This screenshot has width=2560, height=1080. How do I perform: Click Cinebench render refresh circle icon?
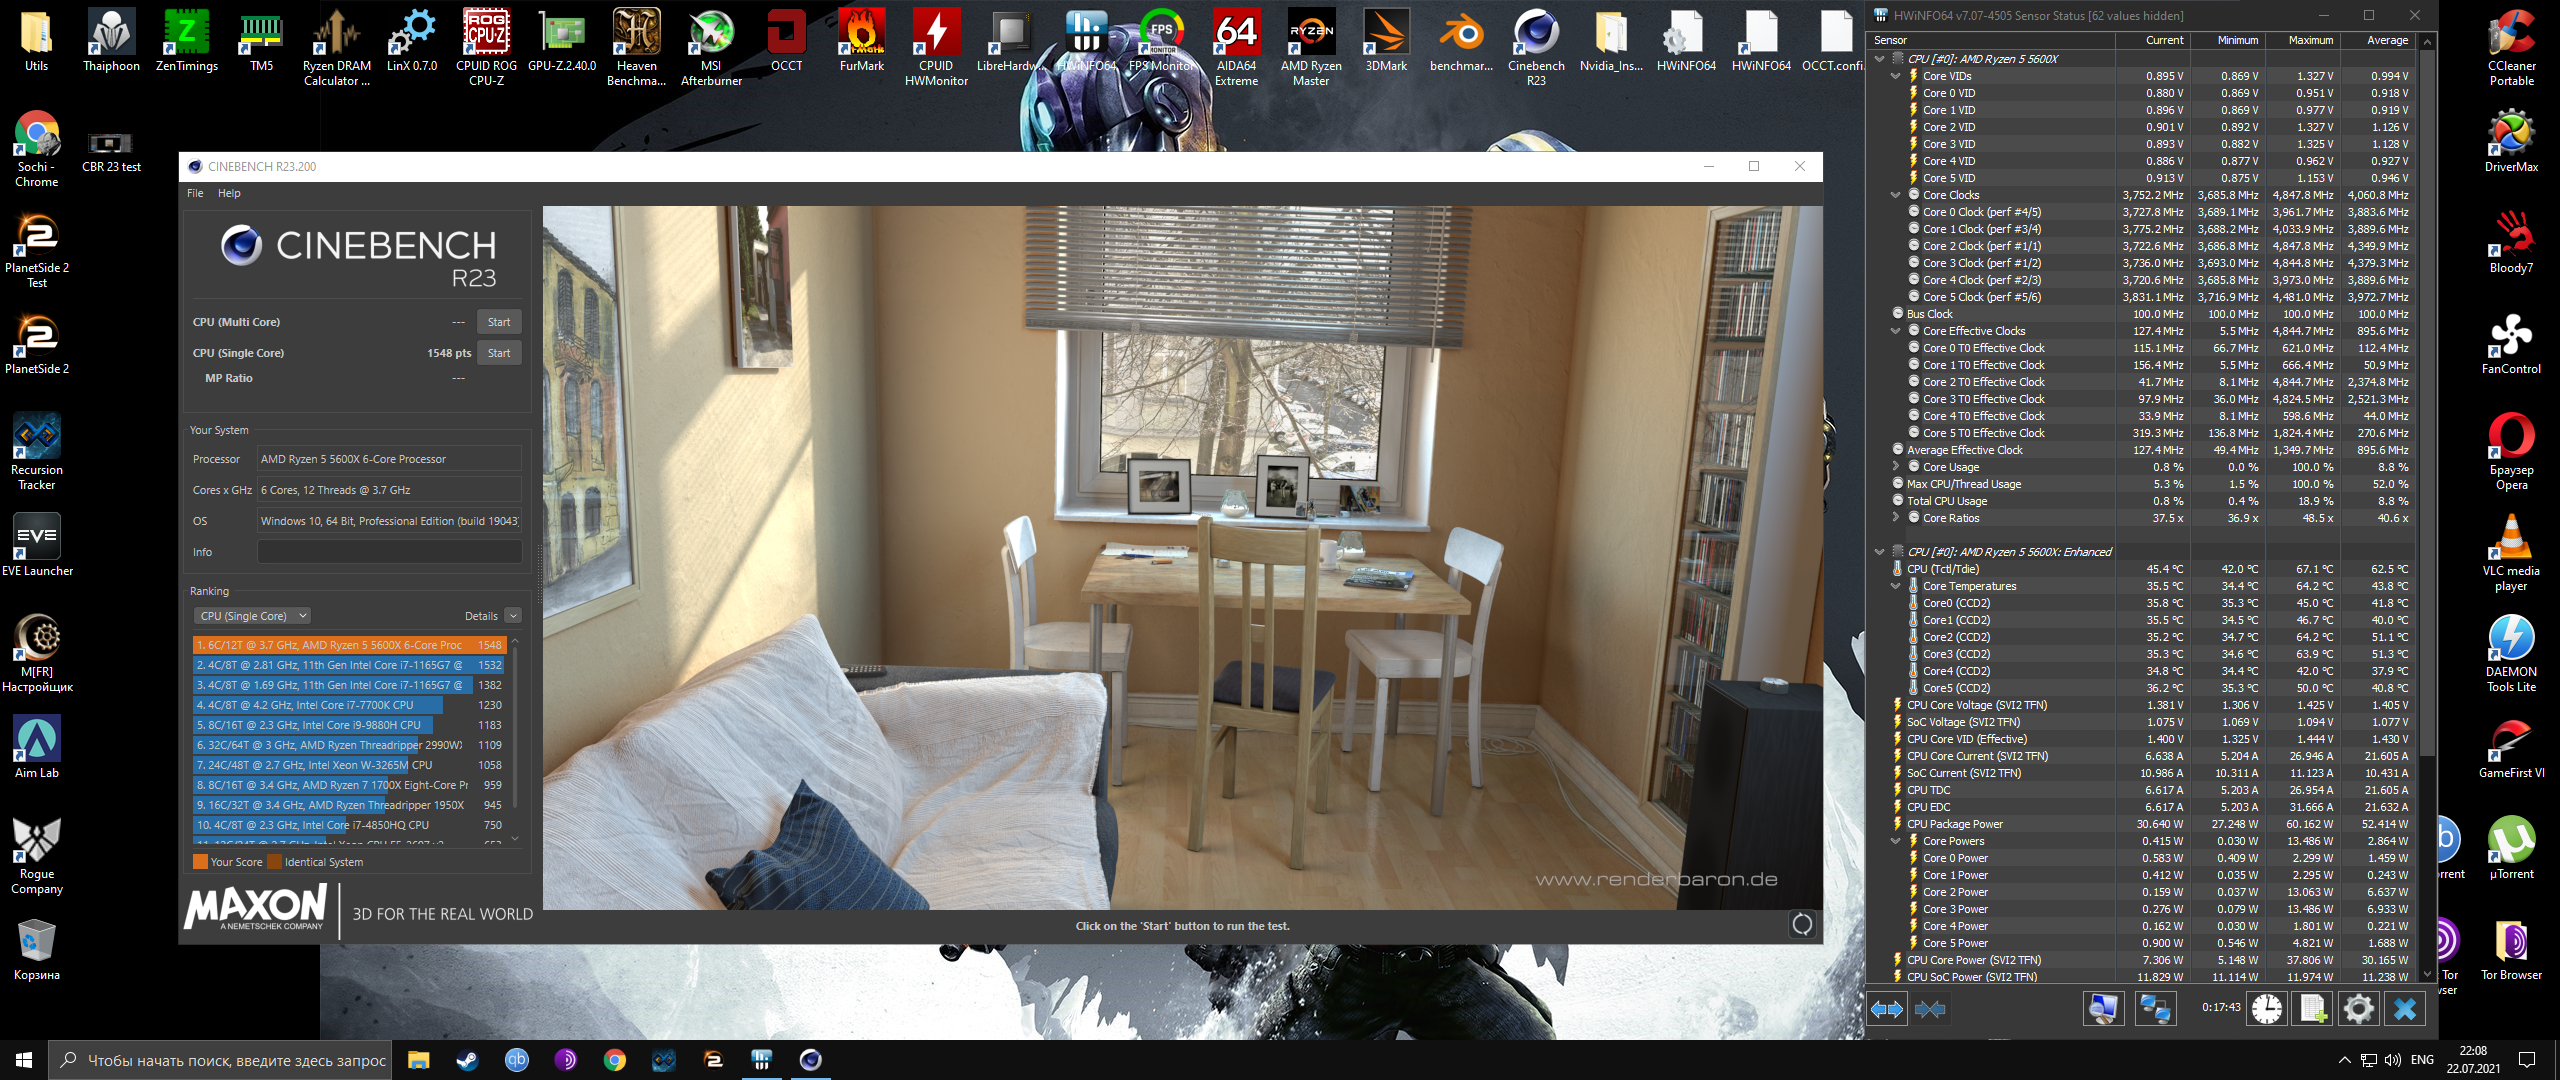(1802, 925)
